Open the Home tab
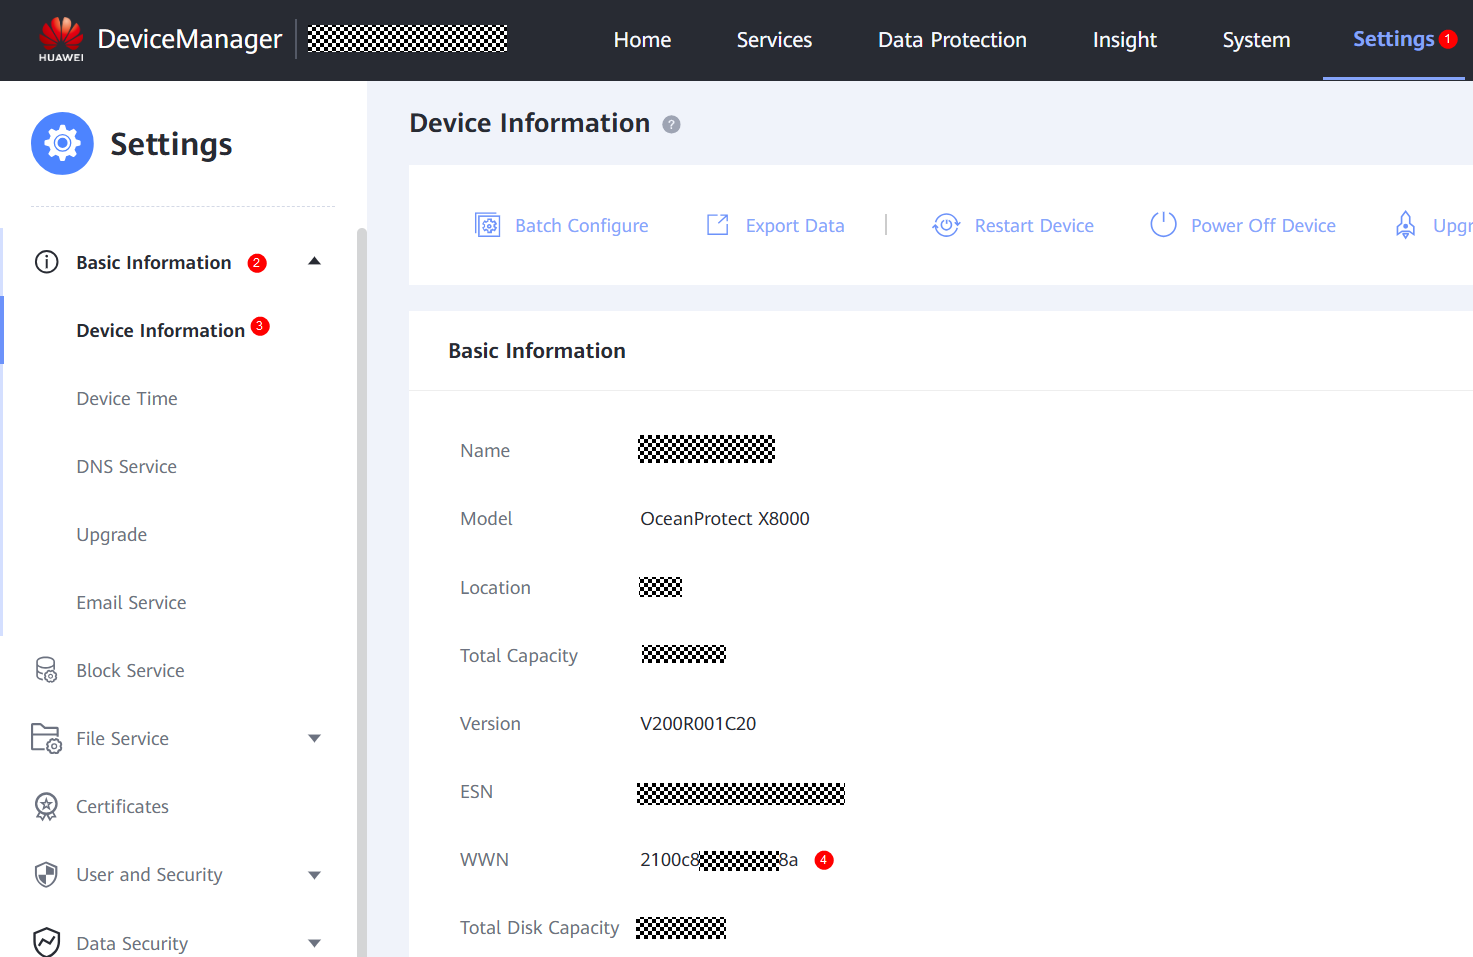The image size is (1473, 957). click(642, 40)
